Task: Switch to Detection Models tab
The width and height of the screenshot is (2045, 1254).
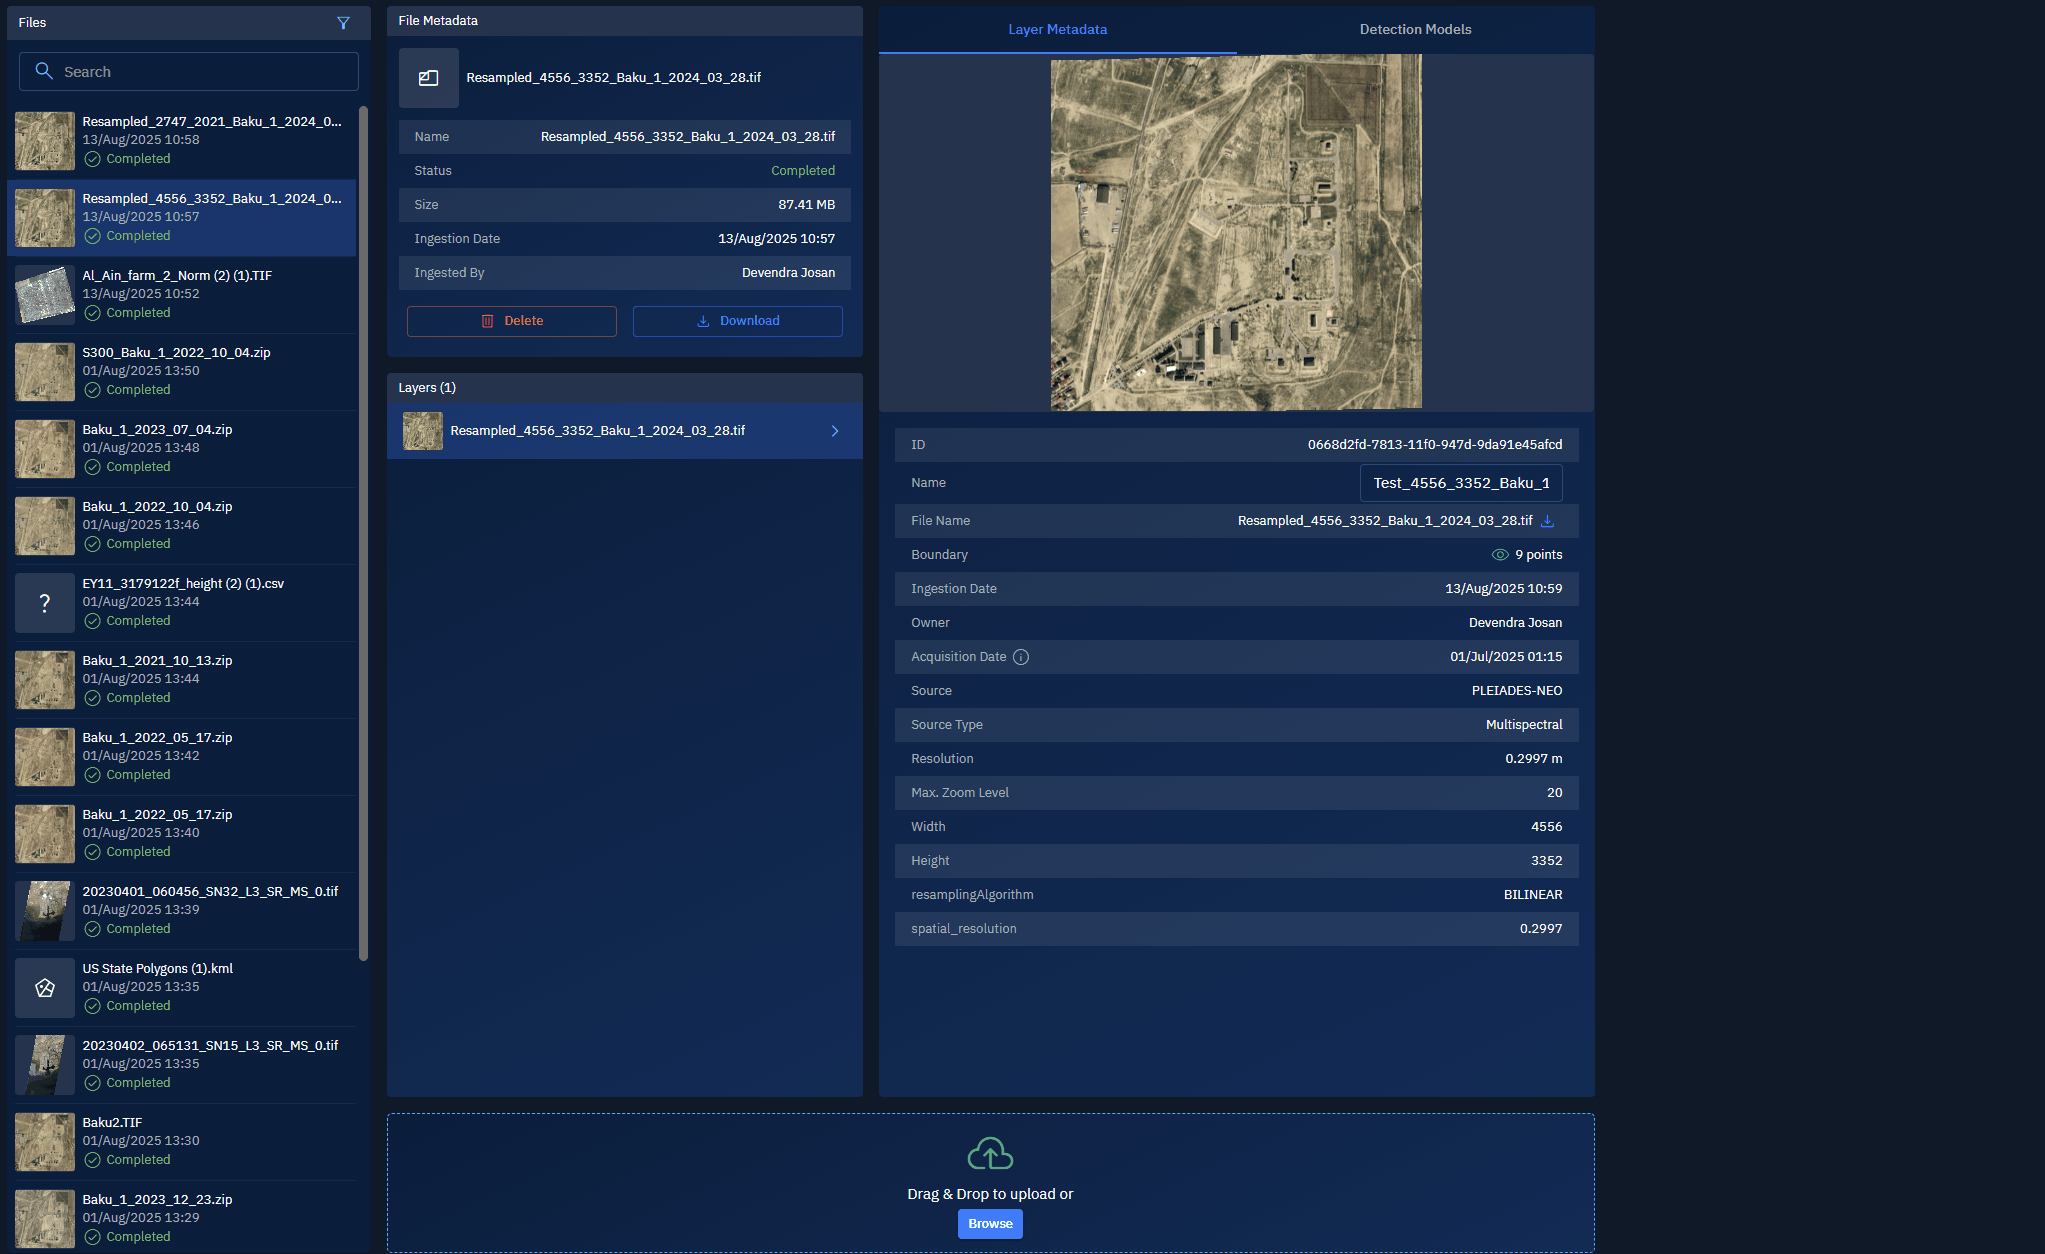Action: pyautogui.click(x=1415, y=30)
